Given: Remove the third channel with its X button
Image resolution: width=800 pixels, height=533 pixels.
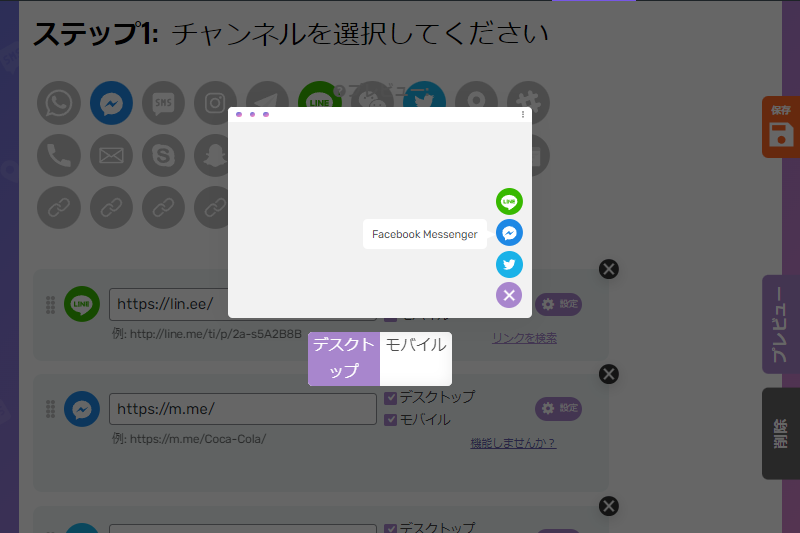Looking at the screenshot, I should pos(609,506).
